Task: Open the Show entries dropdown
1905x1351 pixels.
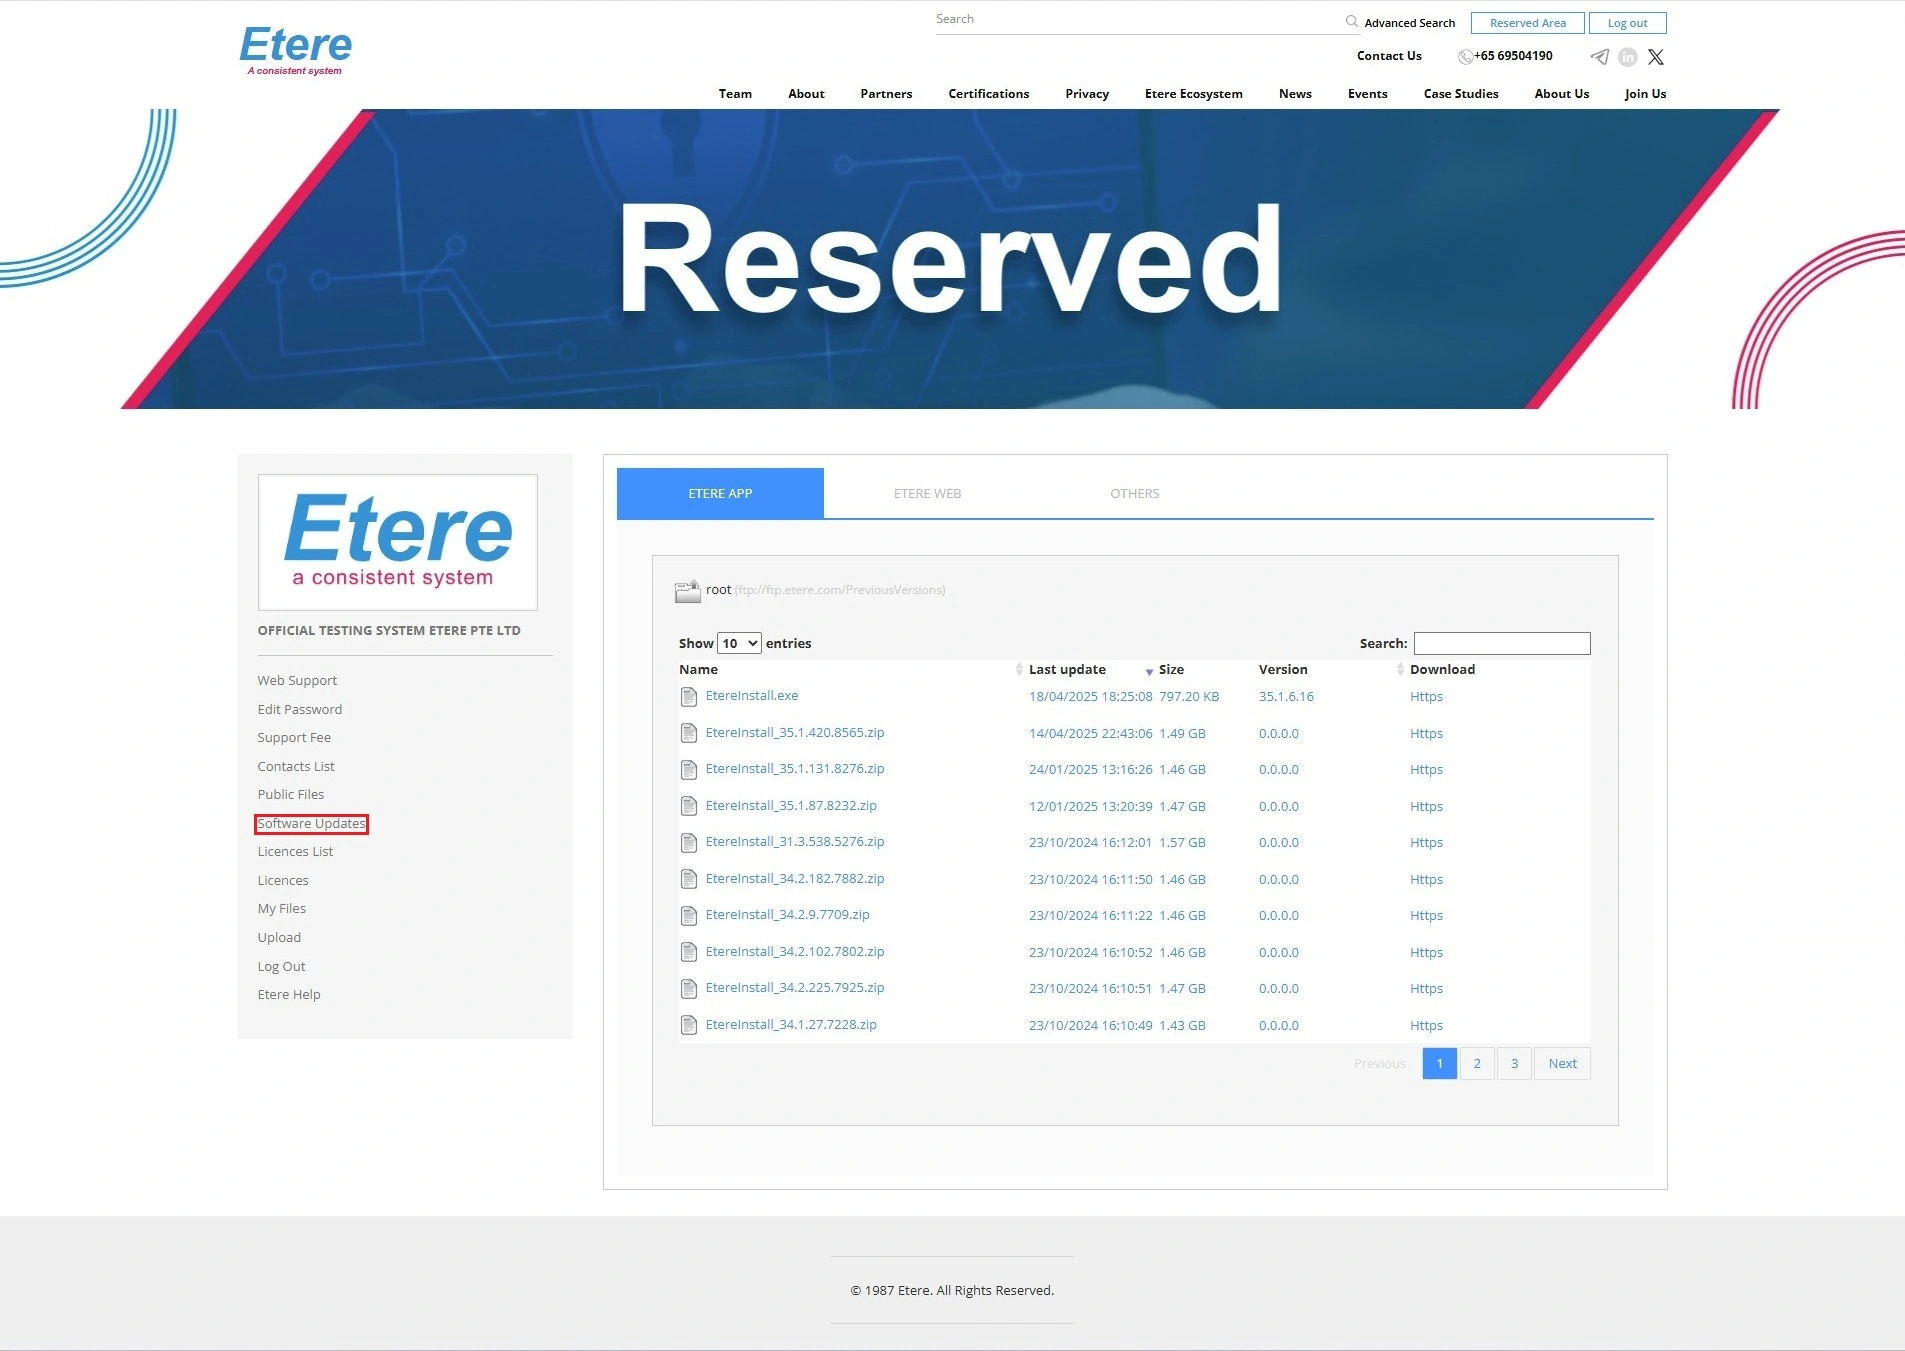Action: 739,643
